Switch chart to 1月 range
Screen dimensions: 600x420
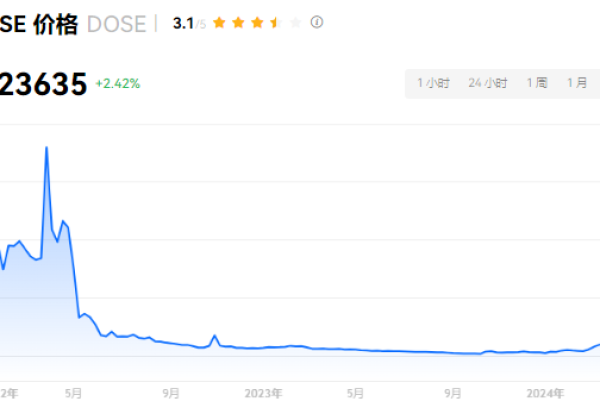[x=577, y=83]
